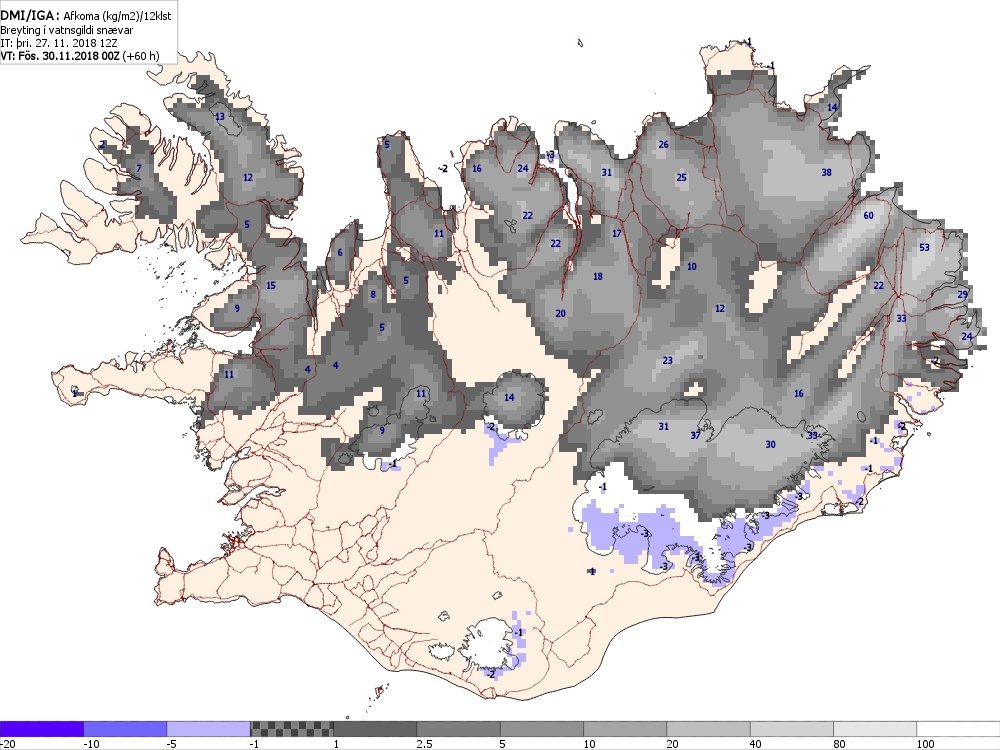Click the map value 26 in the north

663,145
